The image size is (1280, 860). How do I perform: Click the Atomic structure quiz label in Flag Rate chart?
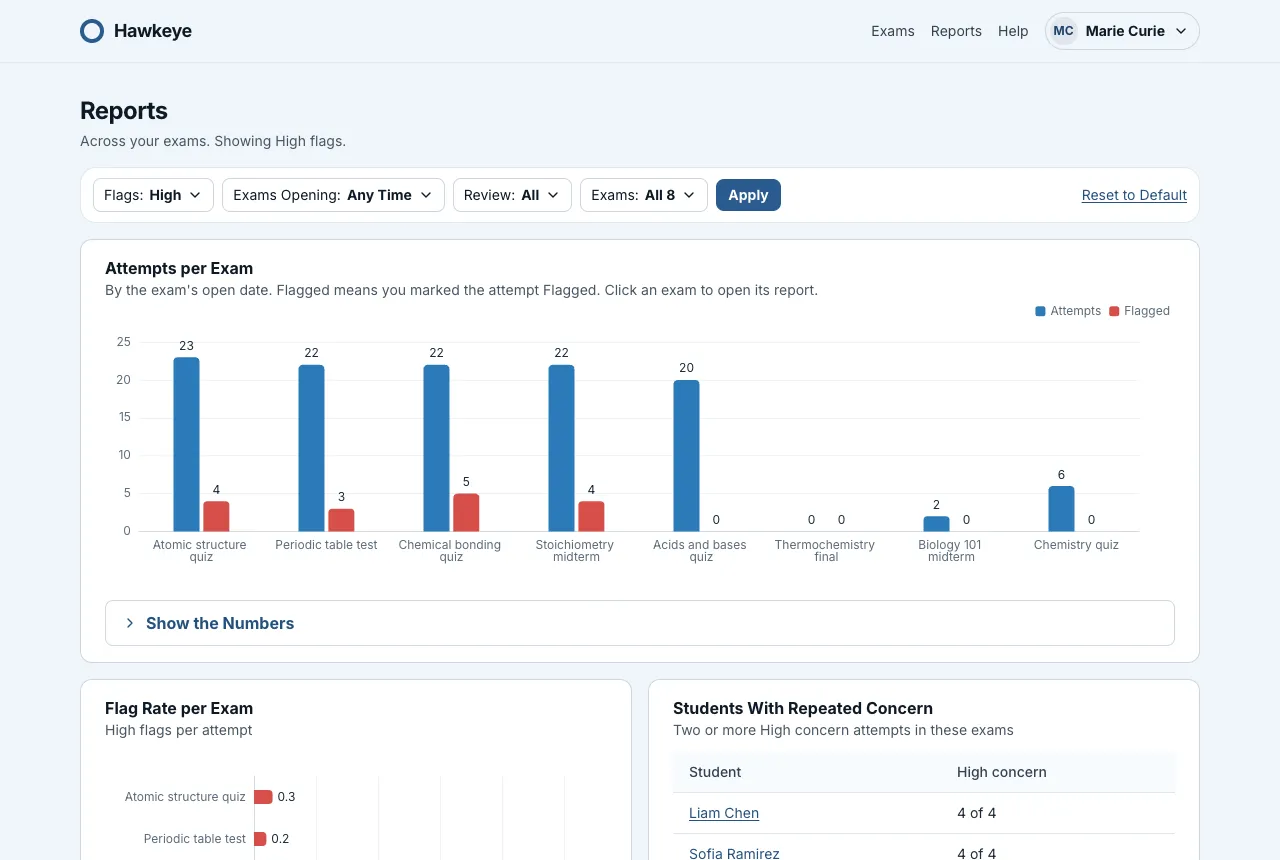tap(185, 797)
